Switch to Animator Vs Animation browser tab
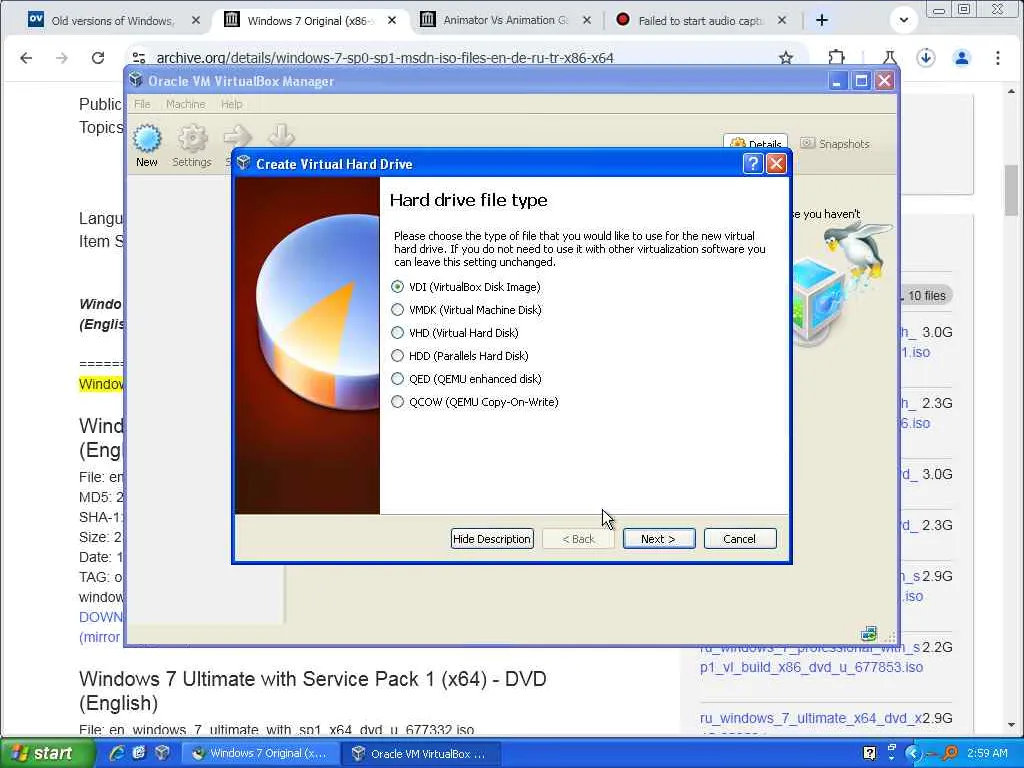Screen dimensions: 1024x768 pyautogui.click(x=505, y=20)
